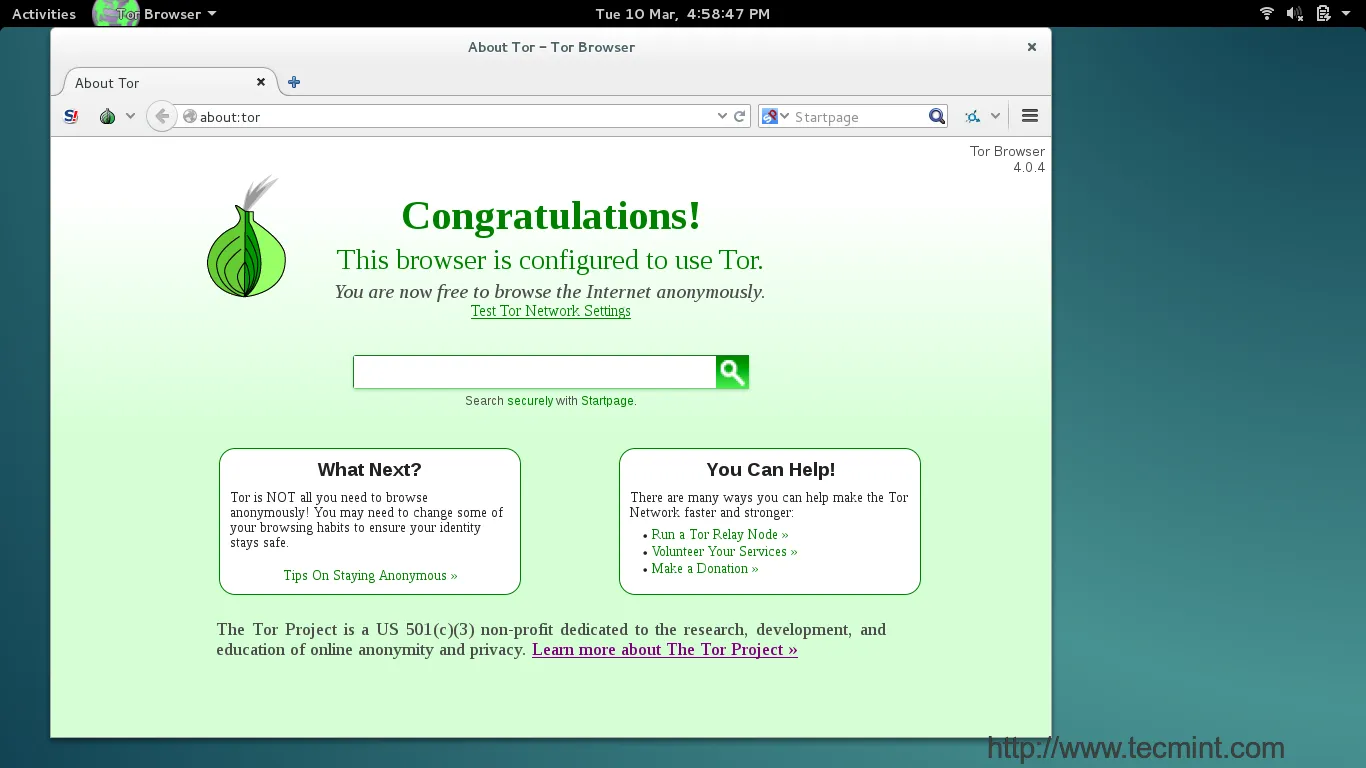The width and height of the screenshot is (1366, 768).
Task: Open Tips On Staying Anonymous link
Action: click(370, 575)
